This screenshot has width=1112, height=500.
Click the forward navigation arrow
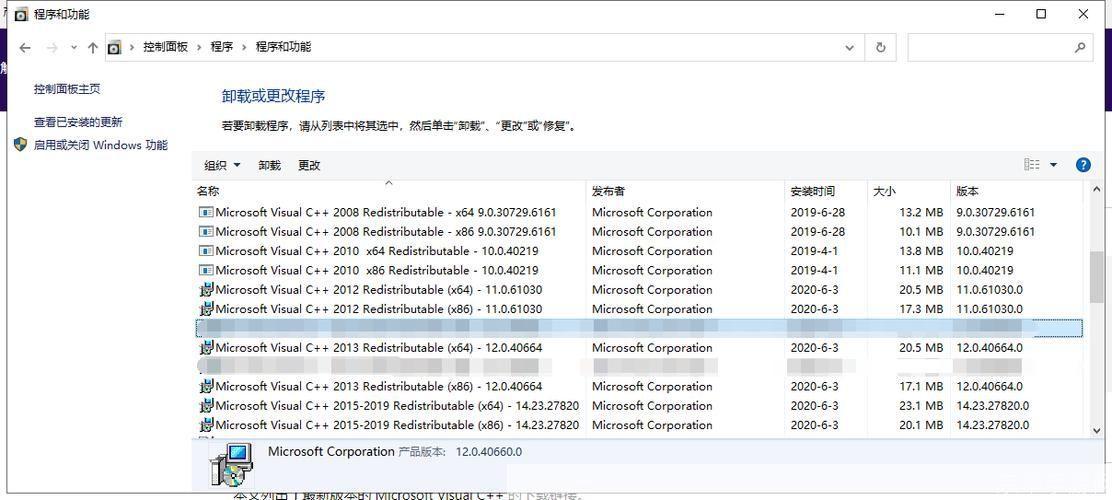pyautogui.click(x=52, y=48)
